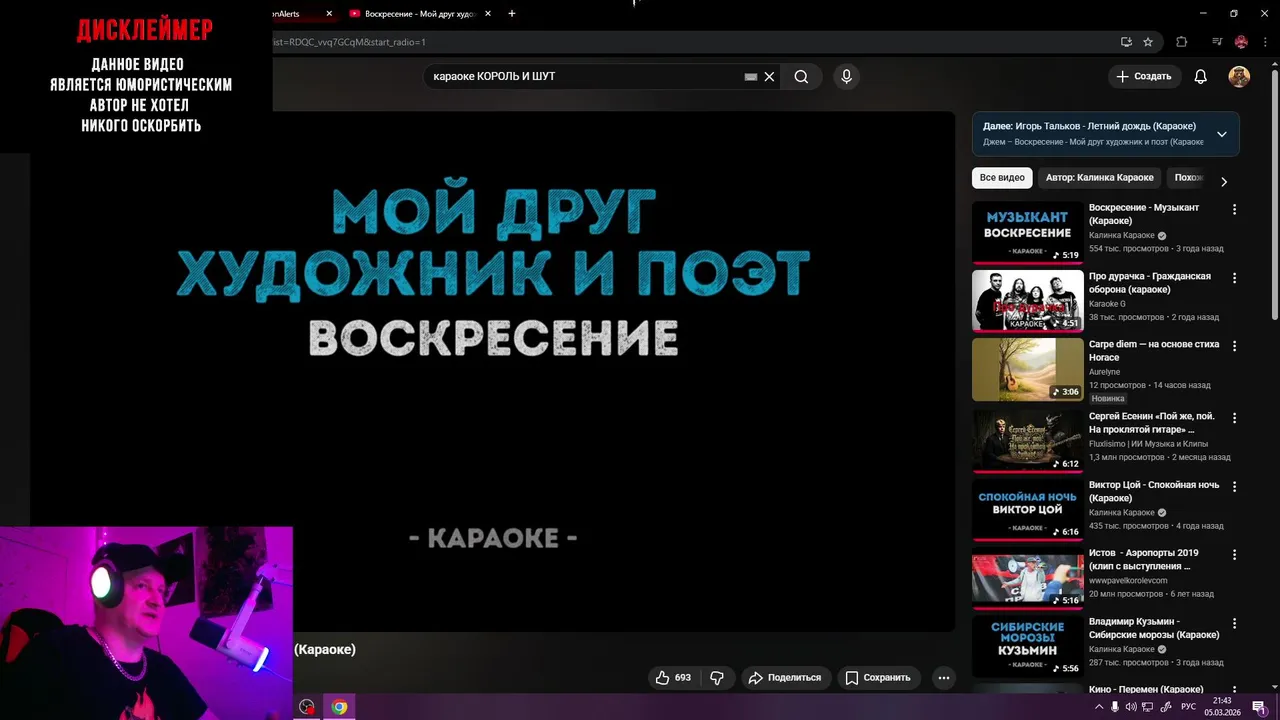Click the search magnifier button
Screen dimensions: 1280x720
(801, 77)
